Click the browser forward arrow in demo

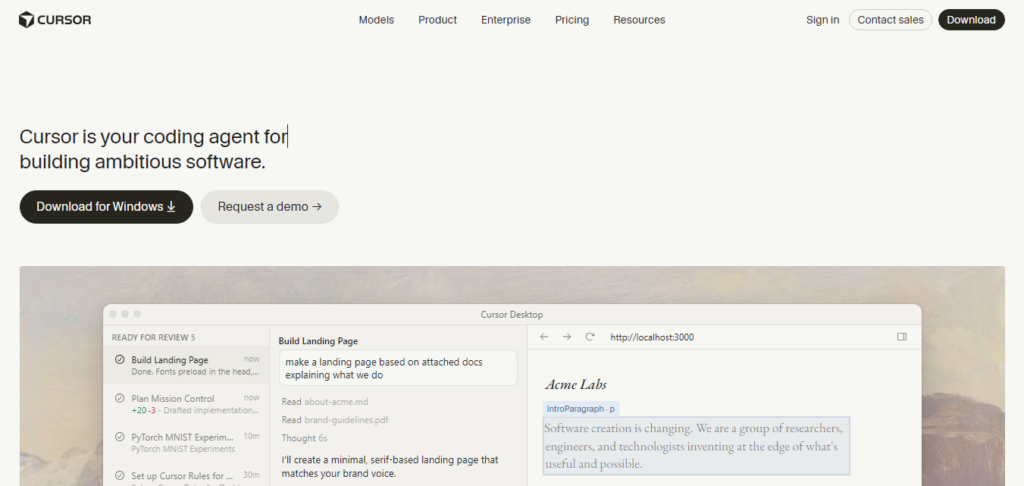pyautogui.click(x=567, y=337)
